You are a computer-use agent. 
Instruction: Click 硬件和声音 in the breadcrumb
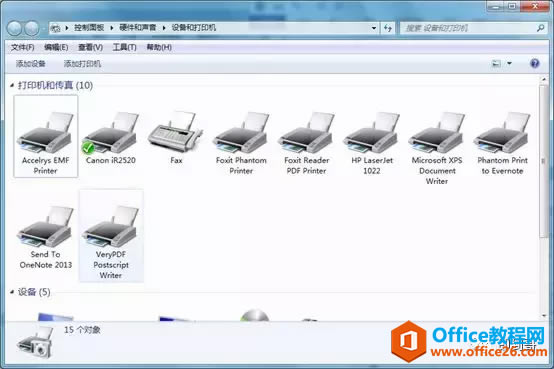click(138, 28)
